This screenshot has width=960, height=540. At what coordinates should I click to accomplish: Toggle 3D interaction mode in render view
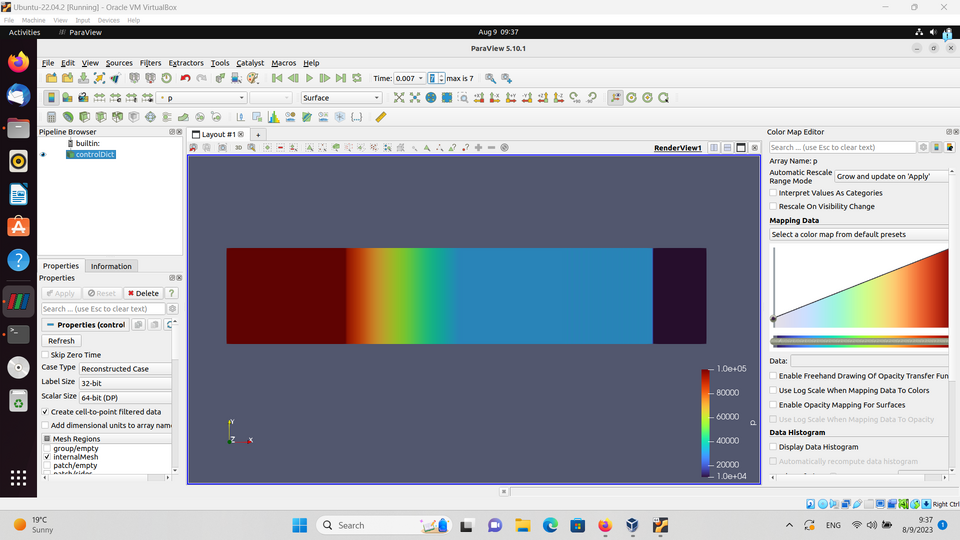[238, 148]
